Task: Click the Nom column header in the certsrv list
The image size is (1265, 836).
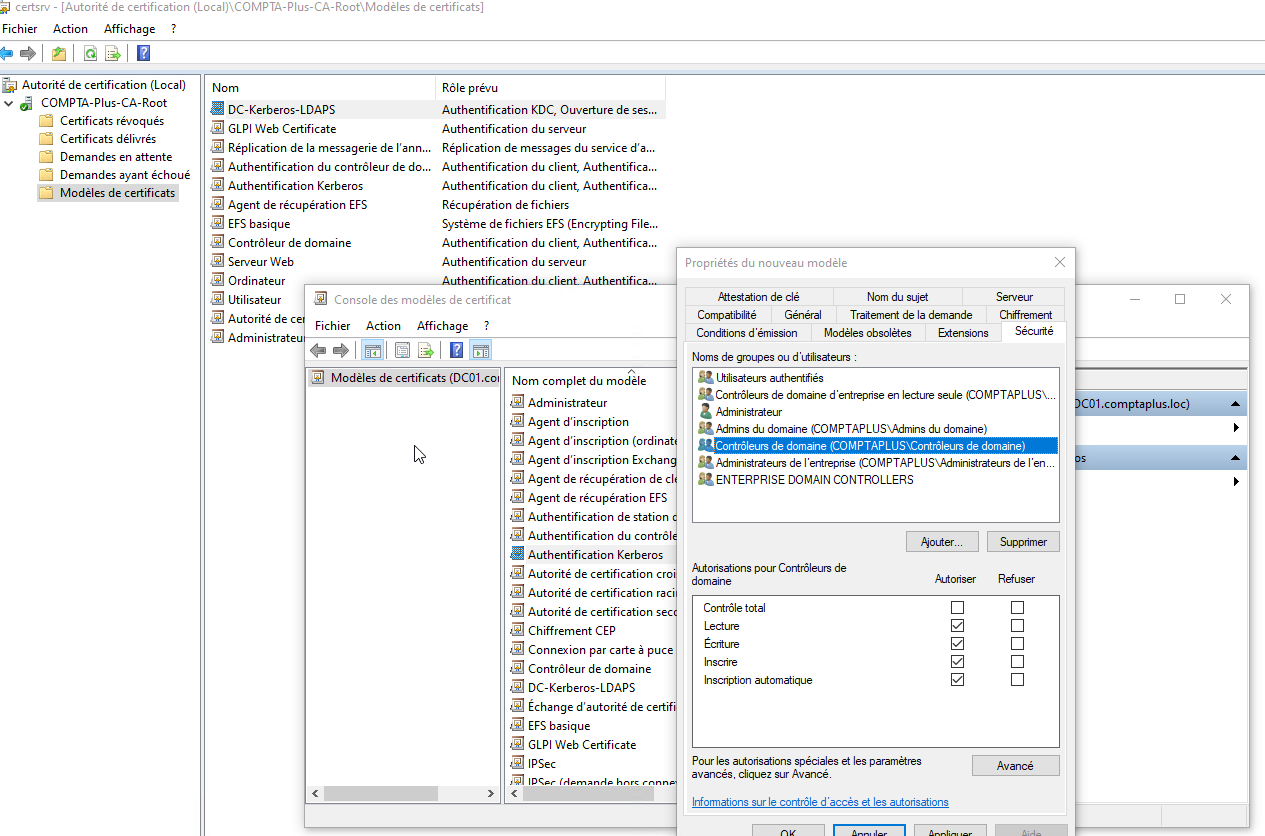Action: (320, 88)
